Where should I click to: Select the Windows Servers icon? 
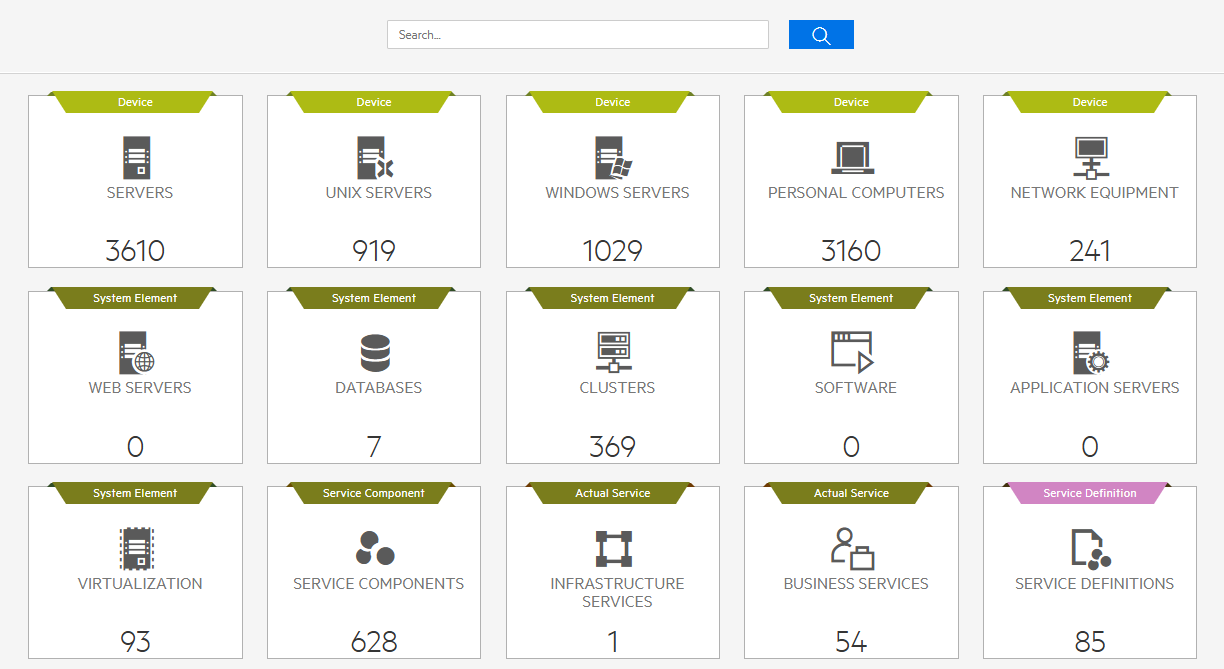click(x=613, y=158)
